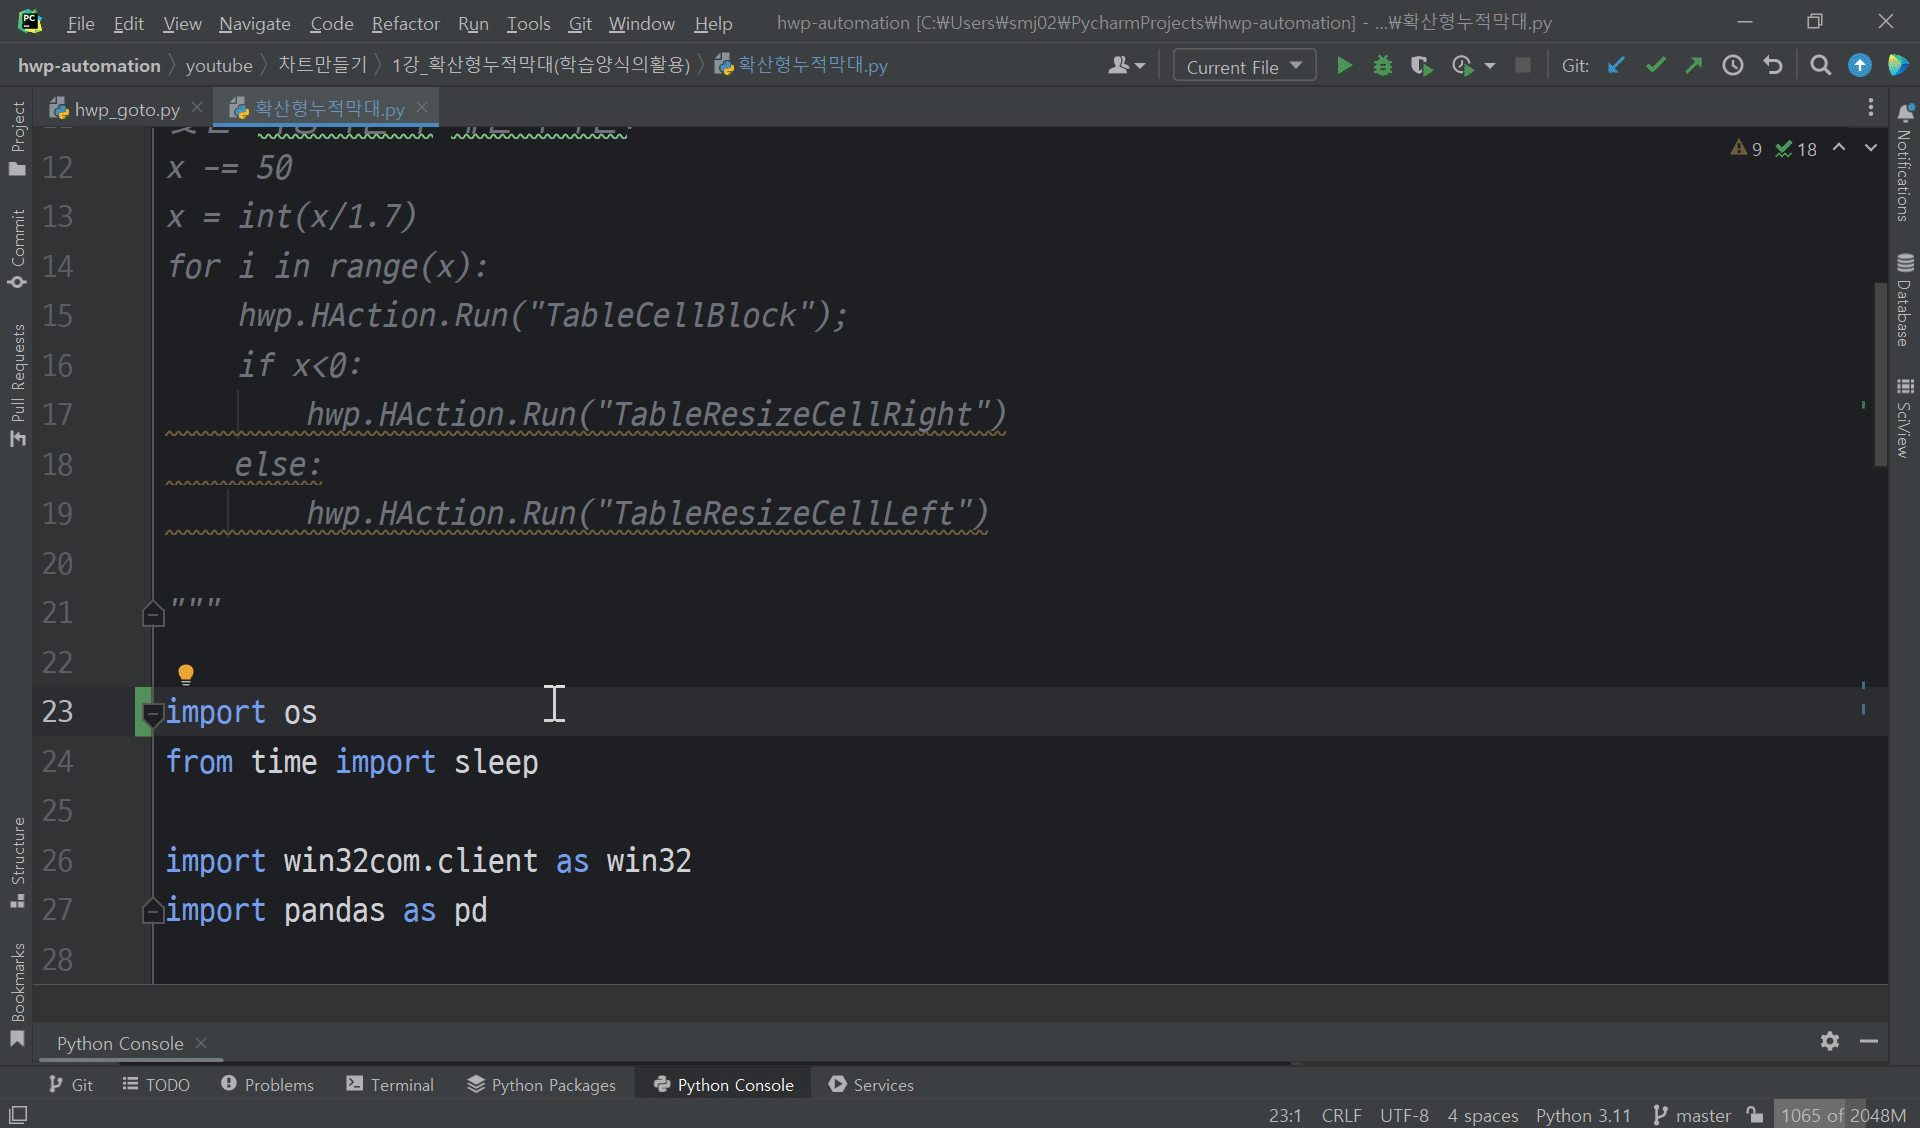Open the Refactor menu
Viewport: 1920px width, 1128px height.
tap(405, 23)
